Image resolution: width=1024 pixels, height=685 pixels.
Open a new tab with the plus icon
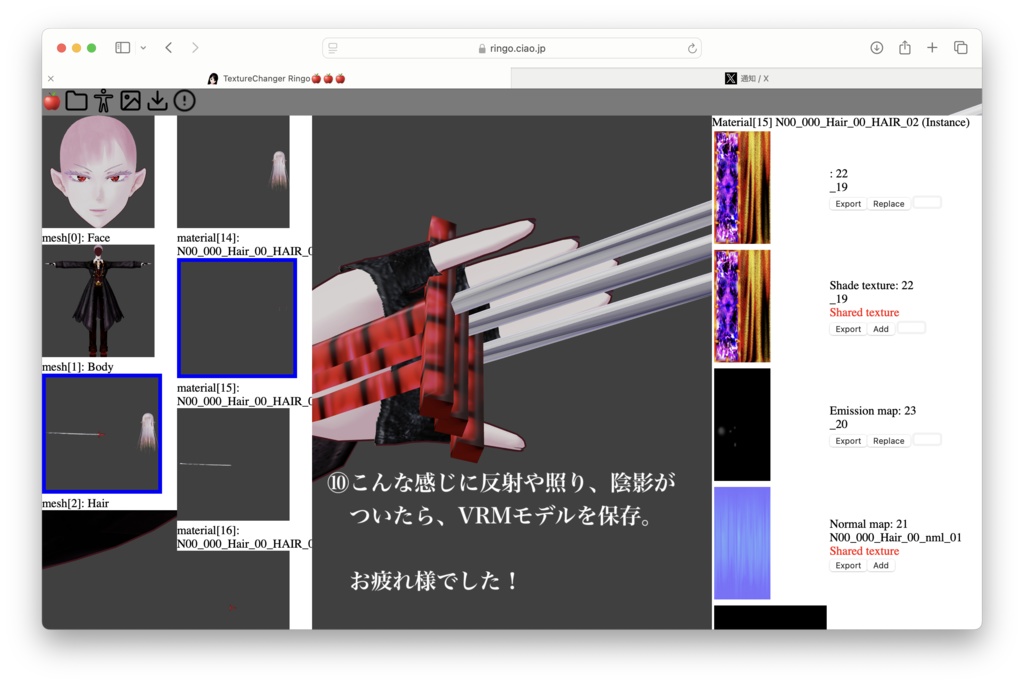pyautogui.click(x=932, y=47)
